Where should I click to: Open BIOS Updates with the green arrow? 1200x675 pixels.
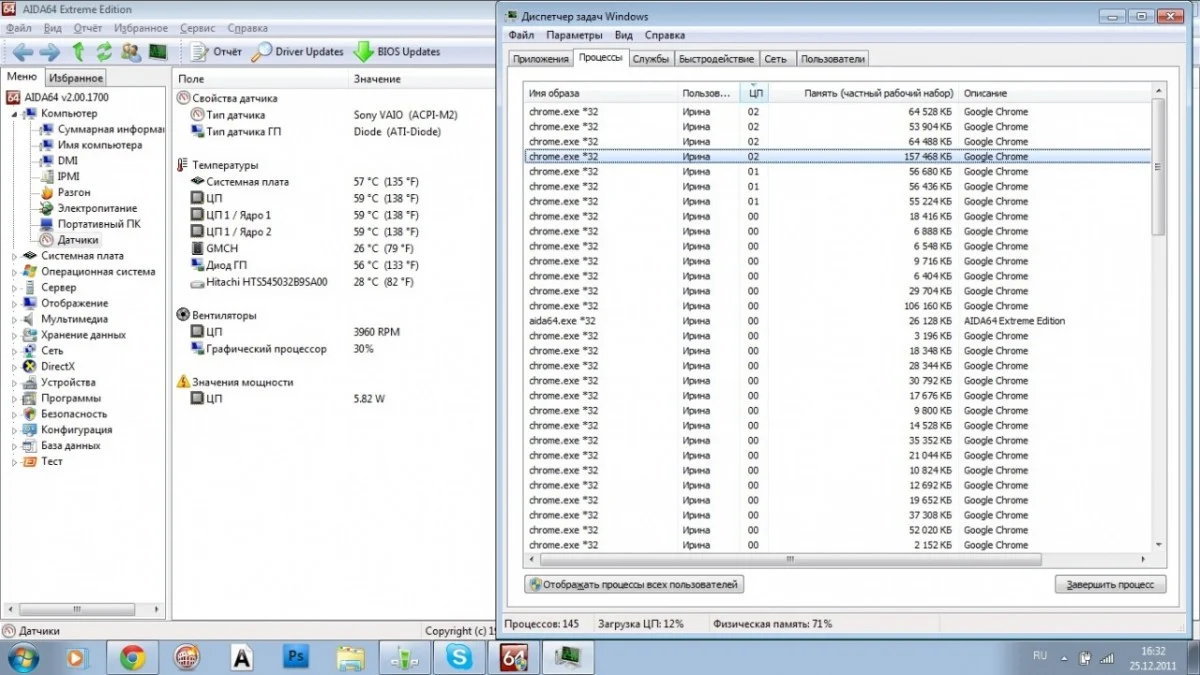(396, 52)
